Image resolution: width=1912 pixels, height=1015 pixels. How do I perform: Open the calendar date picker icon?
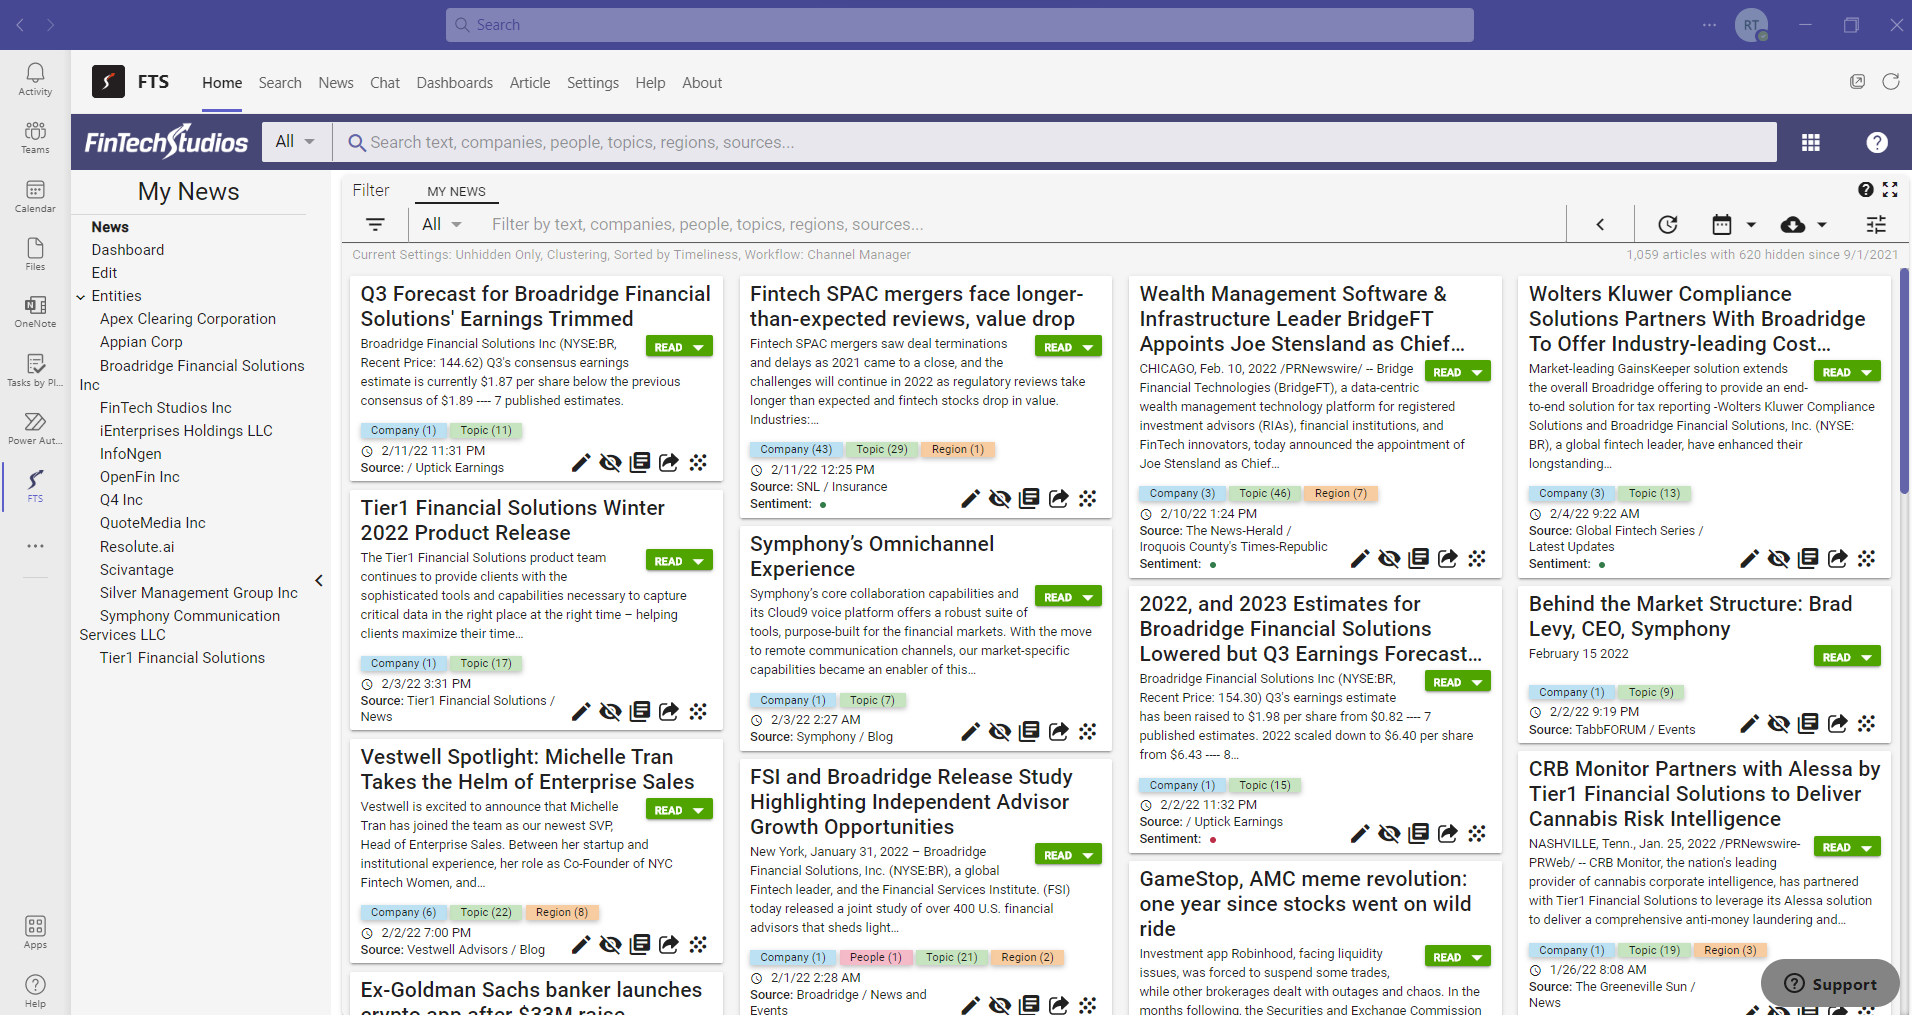point(1721,224)
